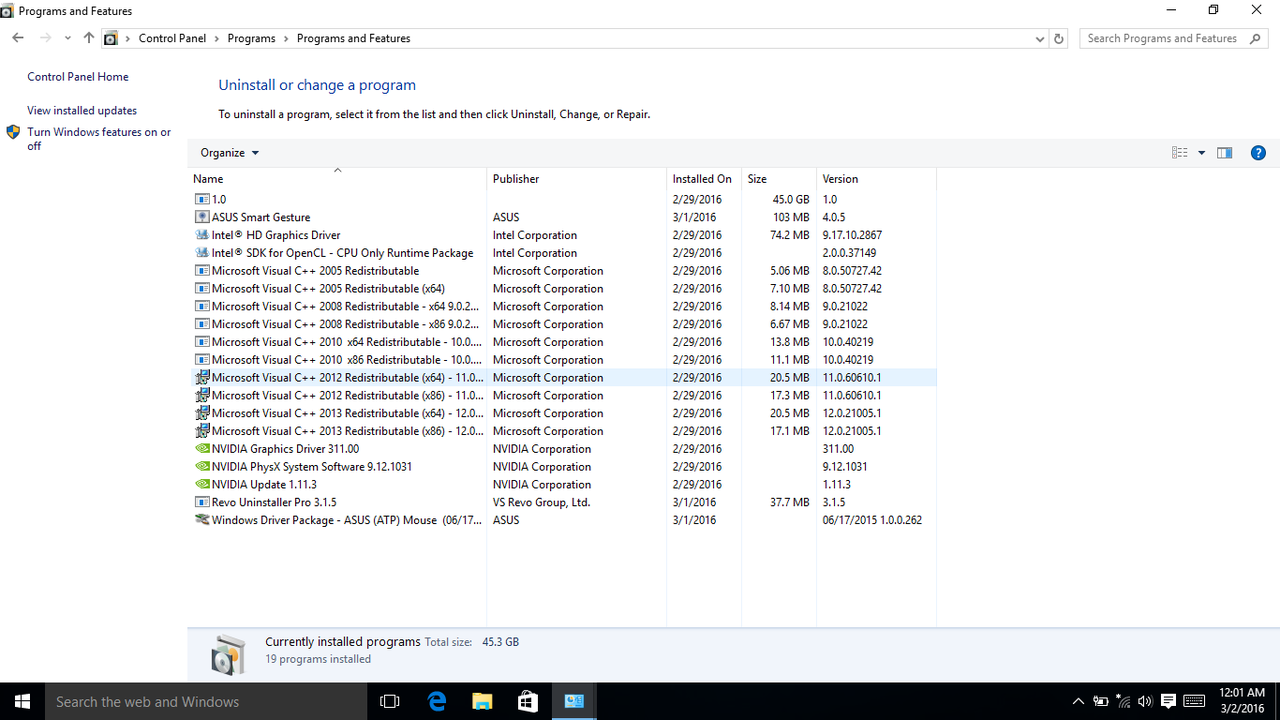Viewport: 1280px width, 720px height.
Task: Click the icon of program named 1.0
Action: tap(202, 199)
